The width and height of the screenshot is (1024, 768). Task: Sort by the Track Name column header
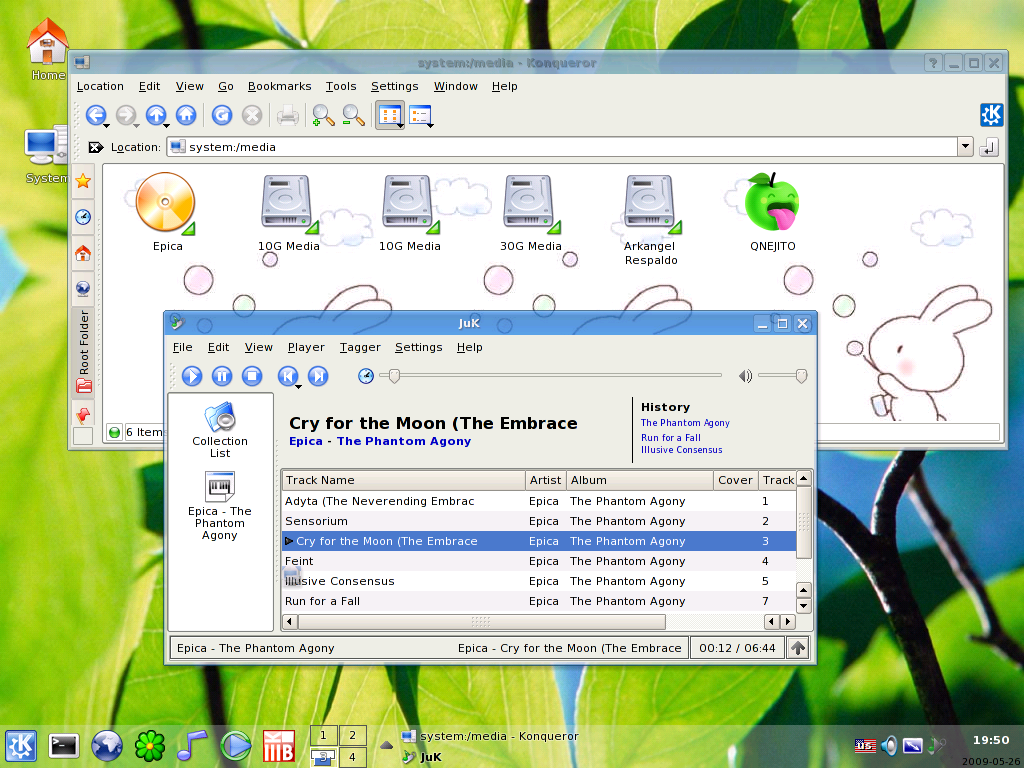tap(402, 480)
